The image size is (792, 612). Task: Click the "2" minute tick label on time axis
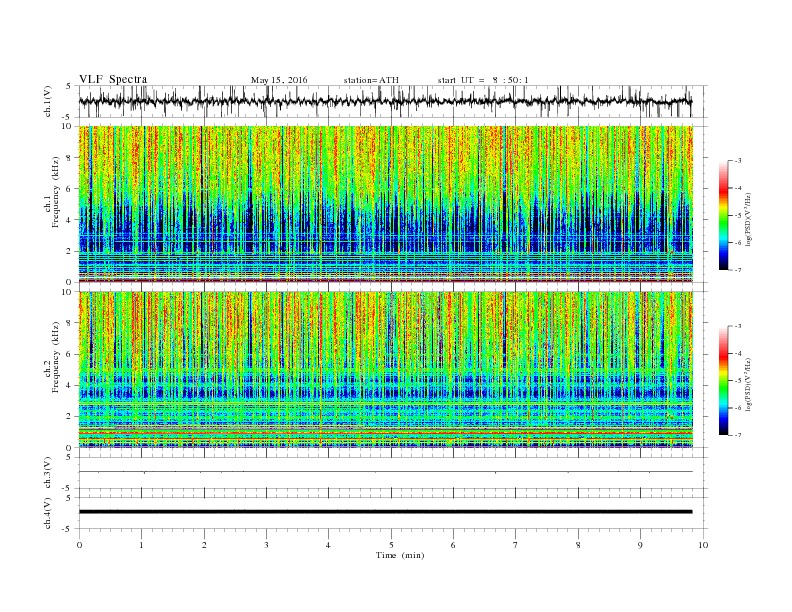tap(204, 545)
